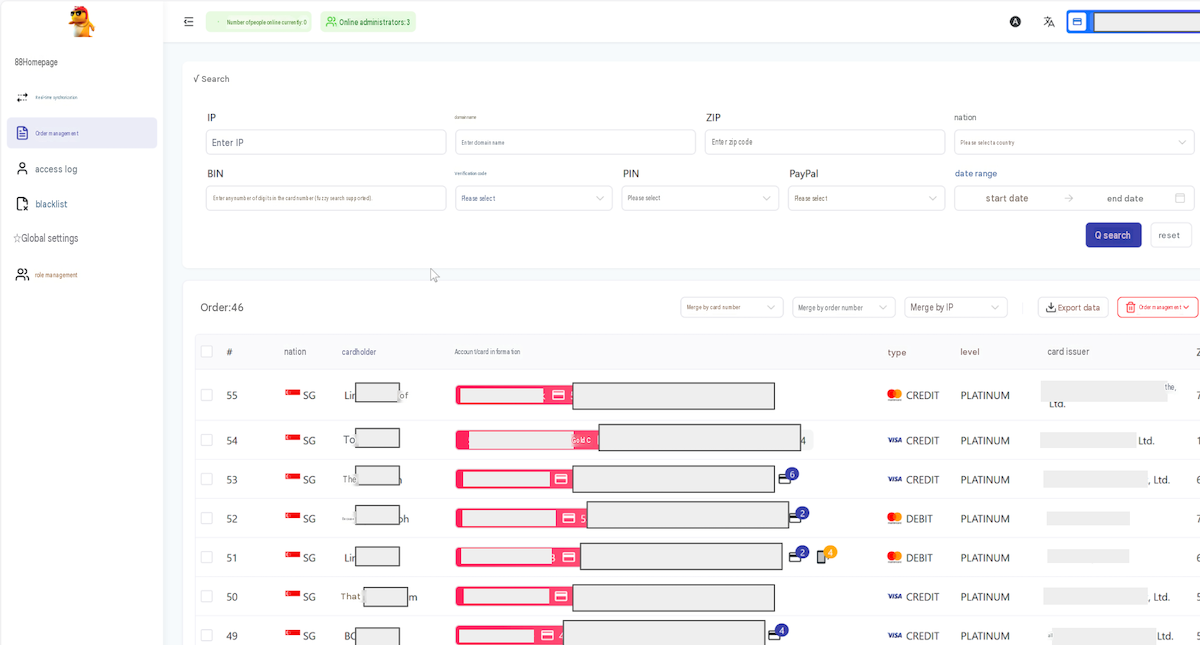Open the access log menu item
The width and height of the screenshot is (1200, 645).
coord(81,169)
